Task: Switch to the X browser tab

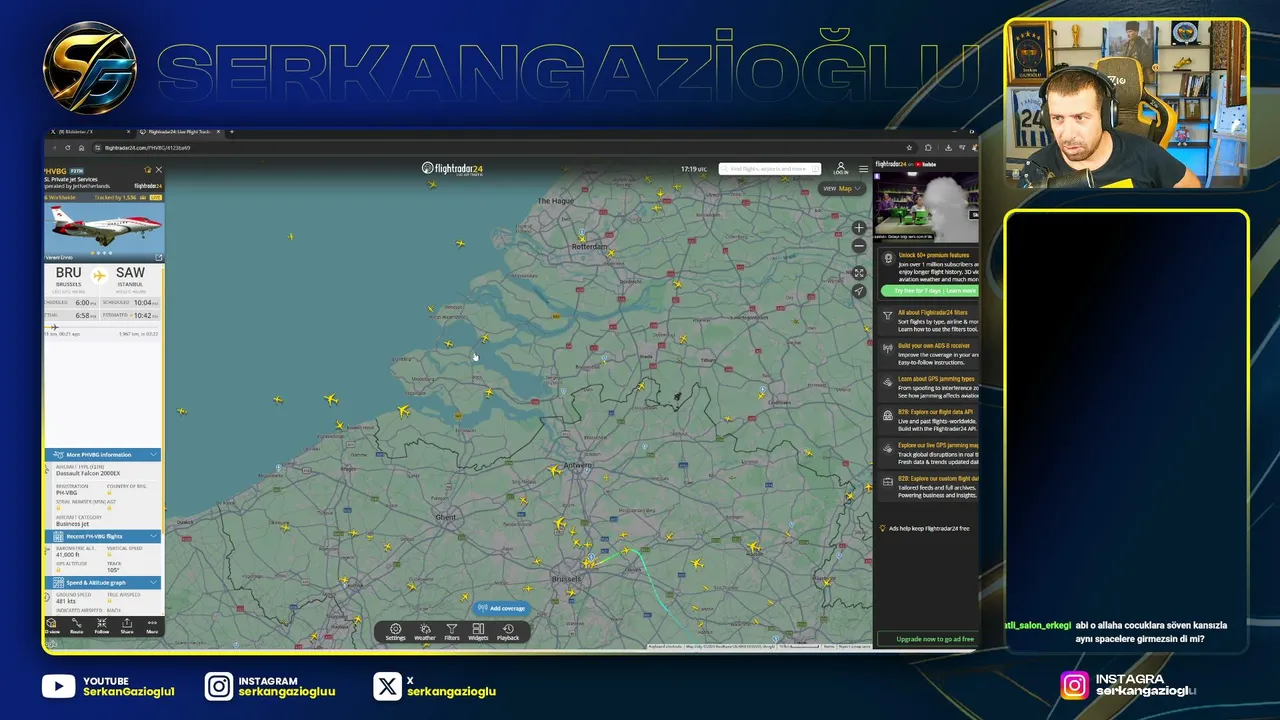Action: pyautogui.click(x=90, y=132)
